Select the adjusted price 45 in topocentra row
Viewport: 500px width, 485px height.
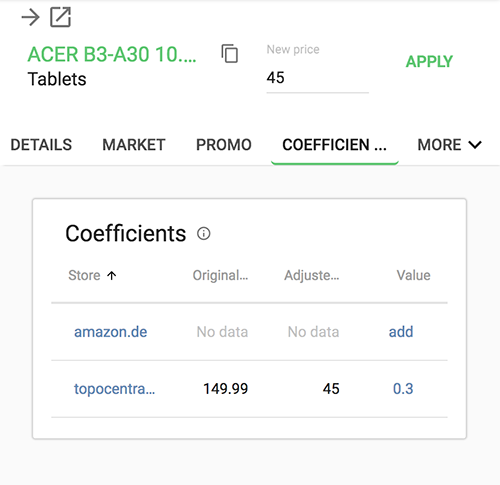331,389
